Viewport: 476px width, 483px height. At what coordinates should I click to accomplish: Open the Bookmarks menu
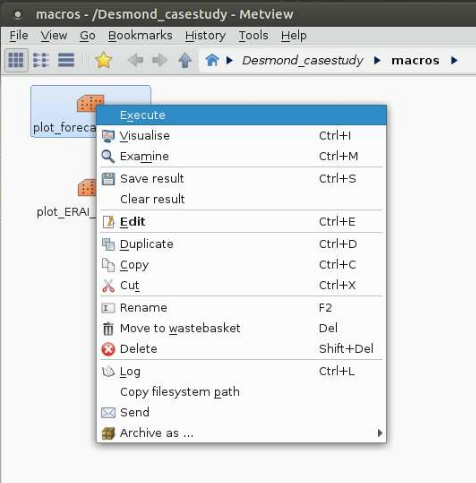click(140, 35)
